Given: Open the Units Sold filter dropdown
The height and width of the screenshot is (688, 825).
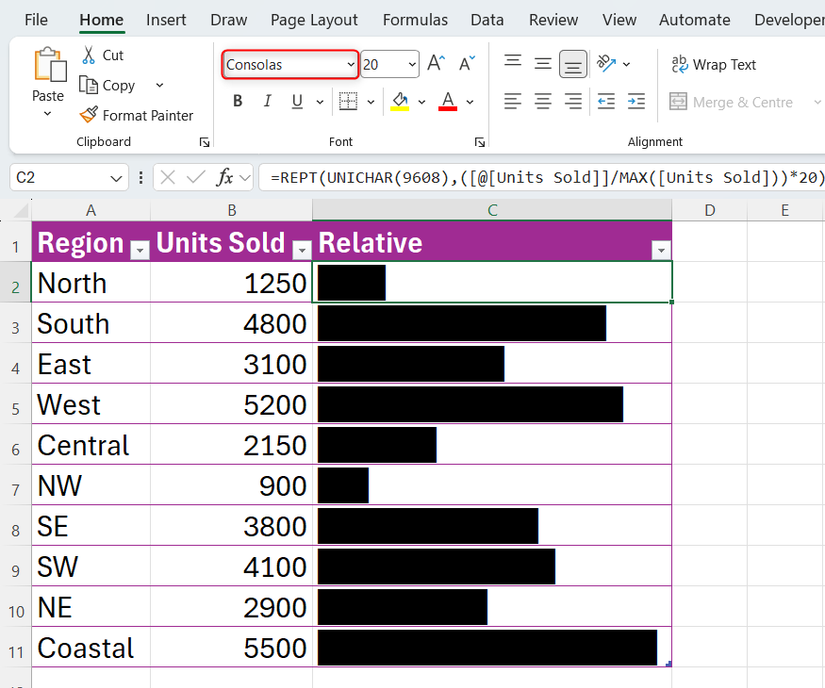Looking at the screenshot, I should pyautogui.click(x=301, y=250).
